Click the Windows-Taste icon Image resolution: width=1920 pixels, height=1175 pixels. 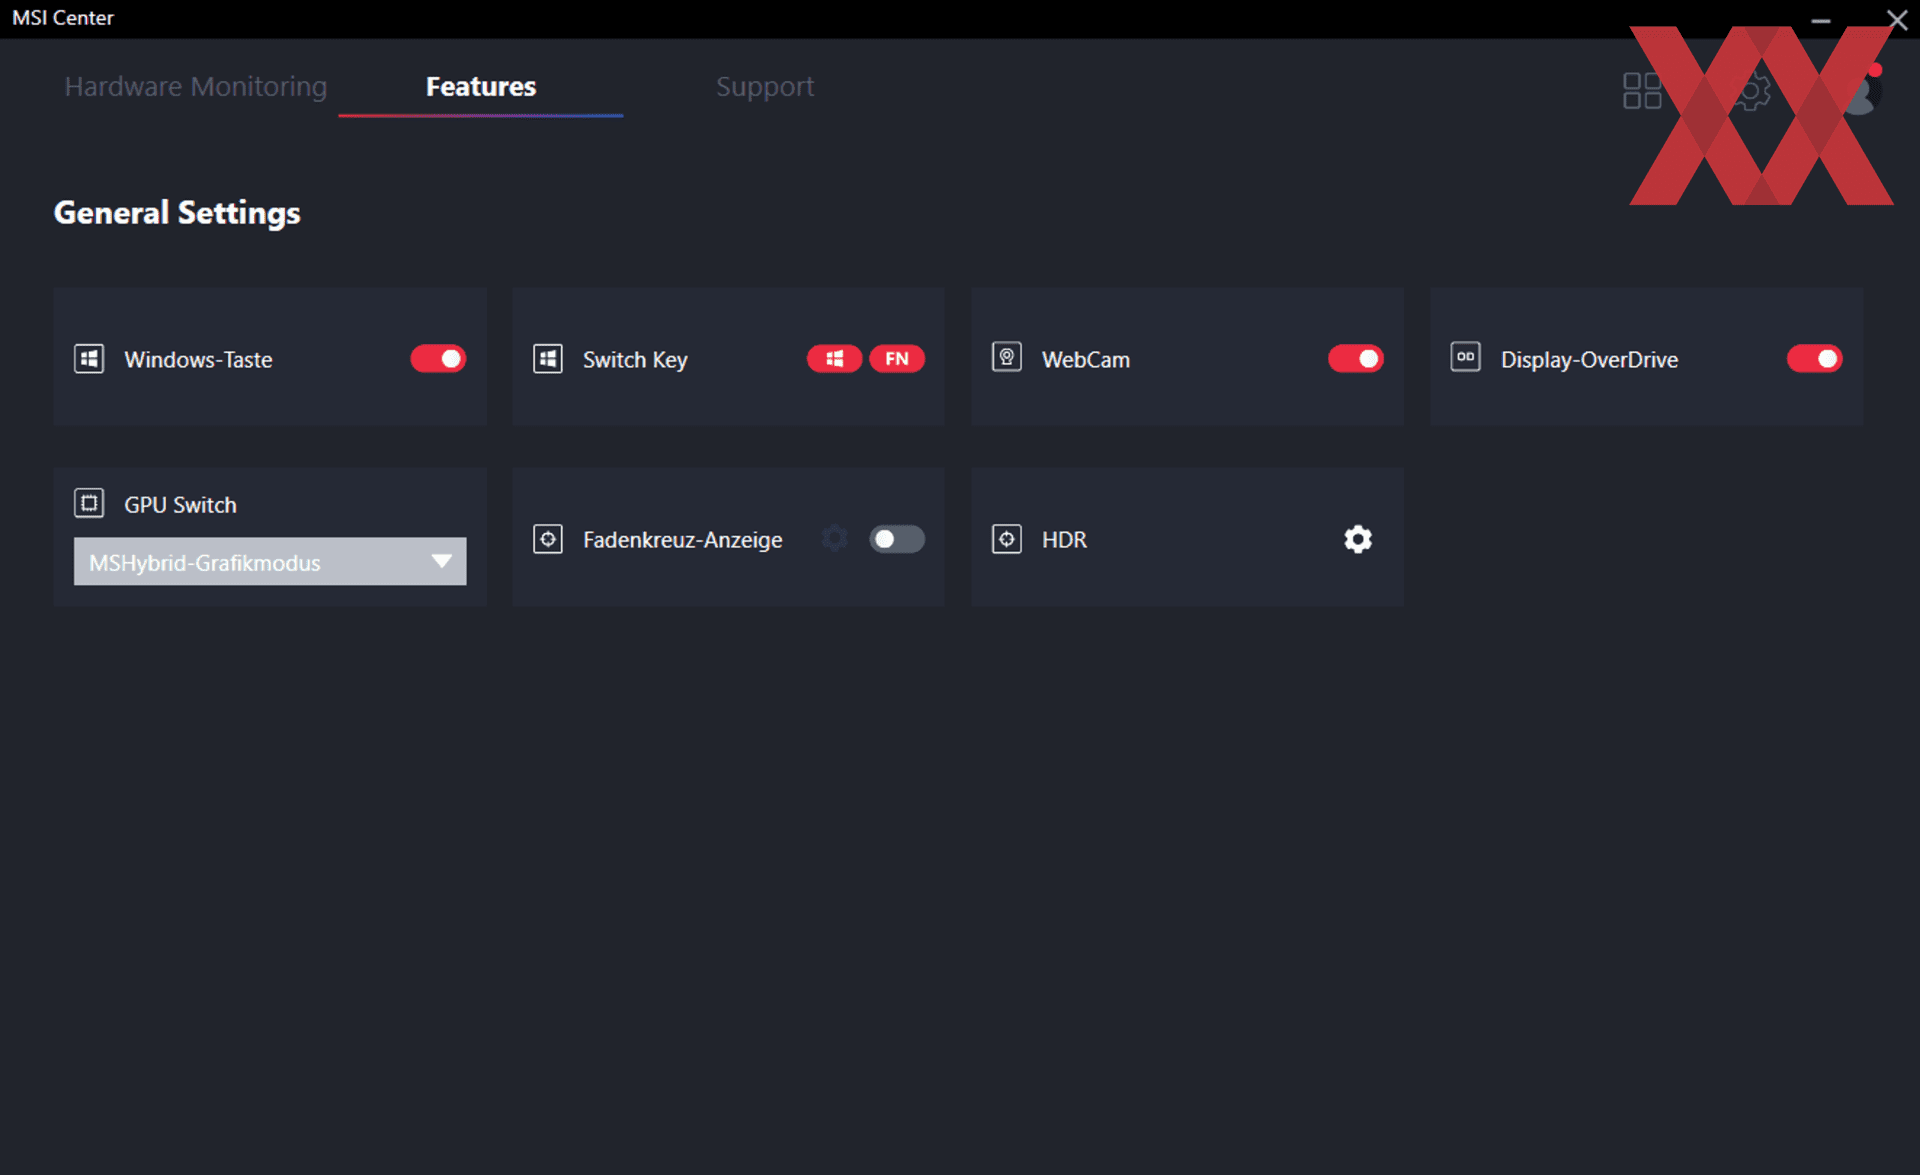[89, 359]
